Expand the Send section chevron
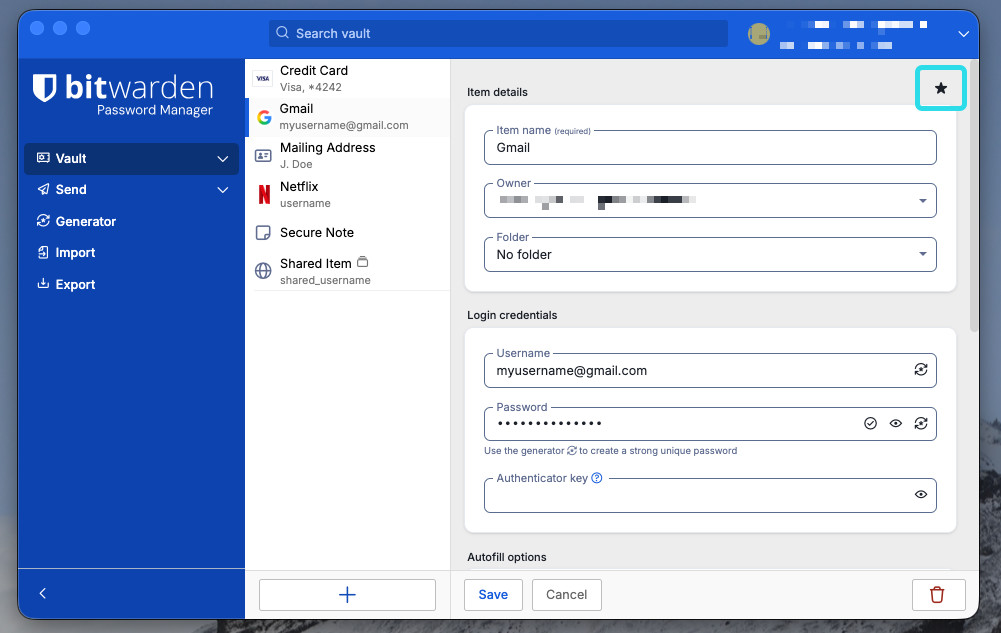The image size is (1001, 633). pos(223,190)
